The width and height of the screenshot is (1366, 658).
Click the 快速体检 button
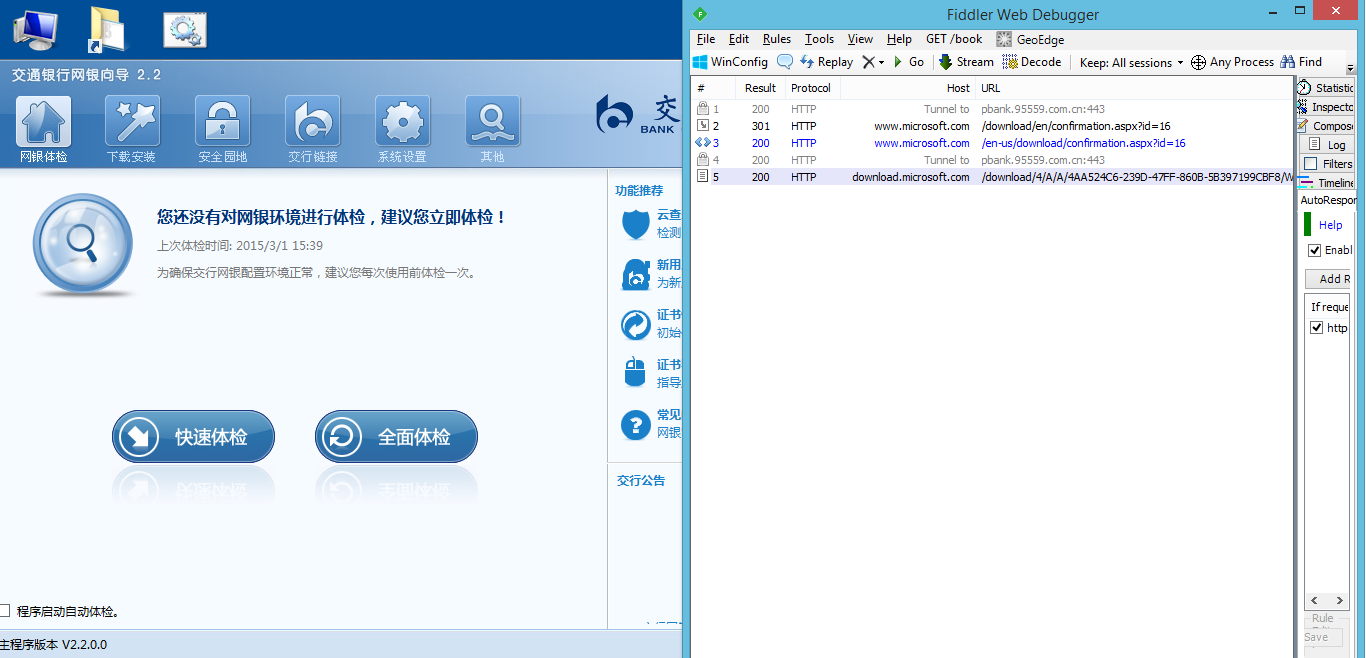click(x=193, y=437)
